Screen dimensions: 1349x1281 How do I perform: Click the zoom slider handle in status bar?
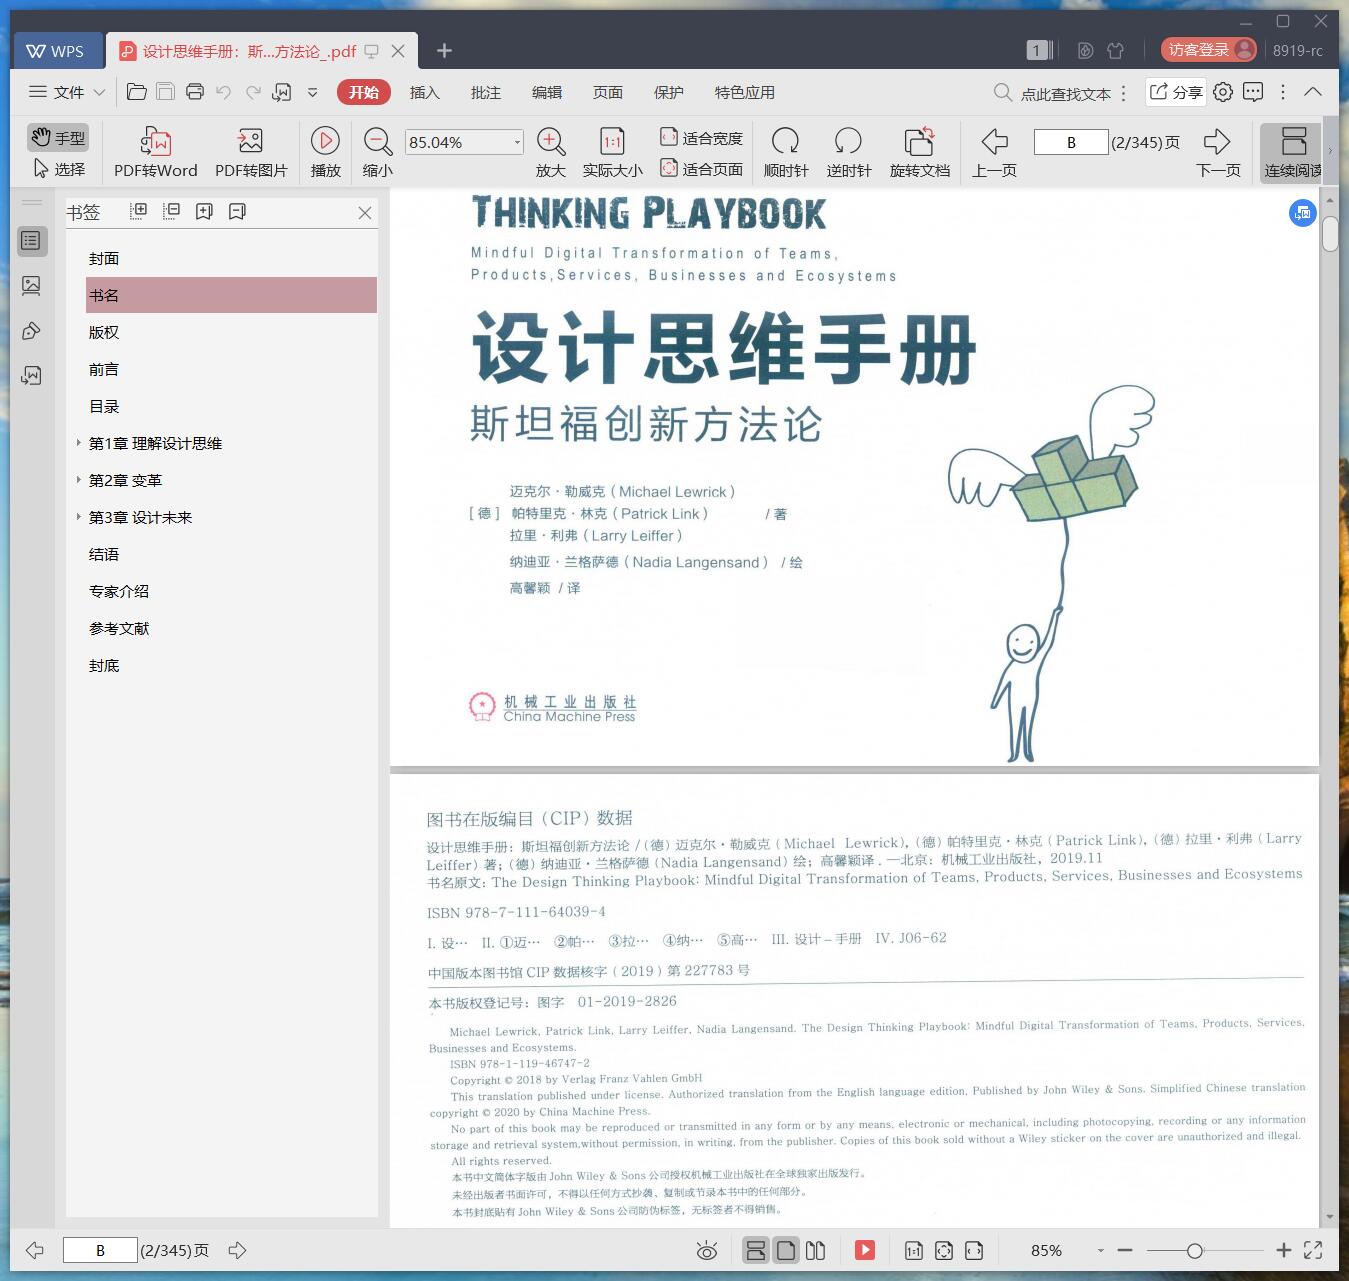[1194, 1250]
